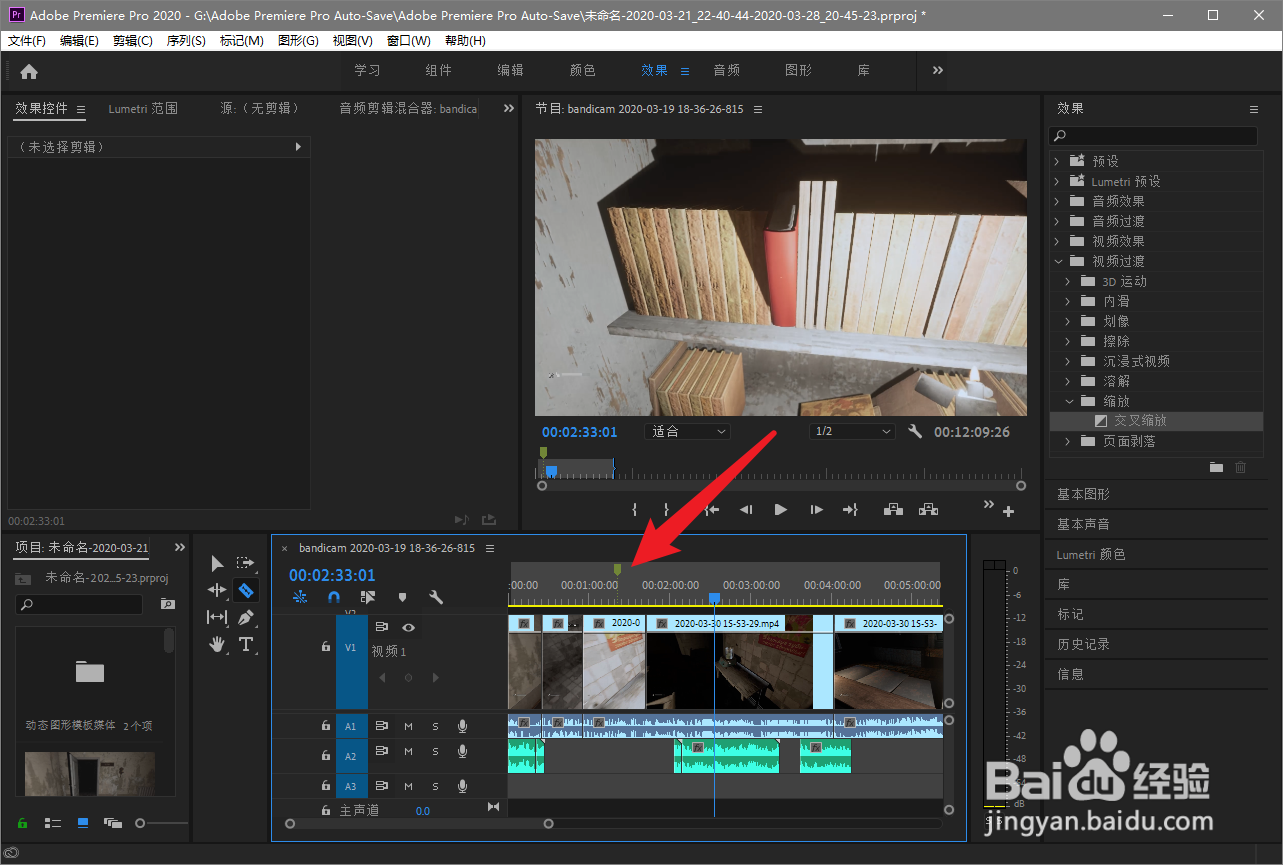
Task: Open the 序列(S) menu
Action: (186, 41)
